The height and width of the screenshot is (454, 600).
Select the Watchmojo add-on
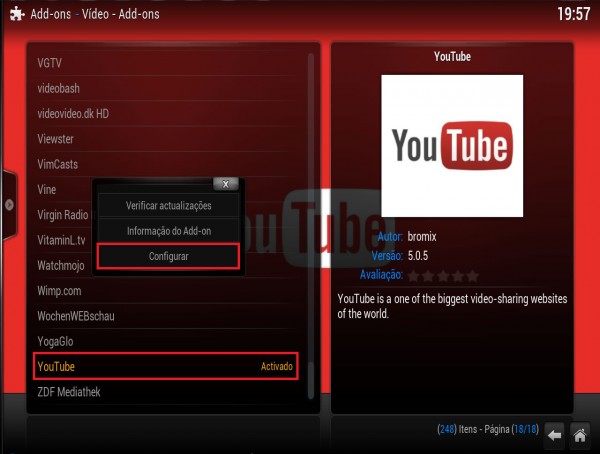click(63, 265)
